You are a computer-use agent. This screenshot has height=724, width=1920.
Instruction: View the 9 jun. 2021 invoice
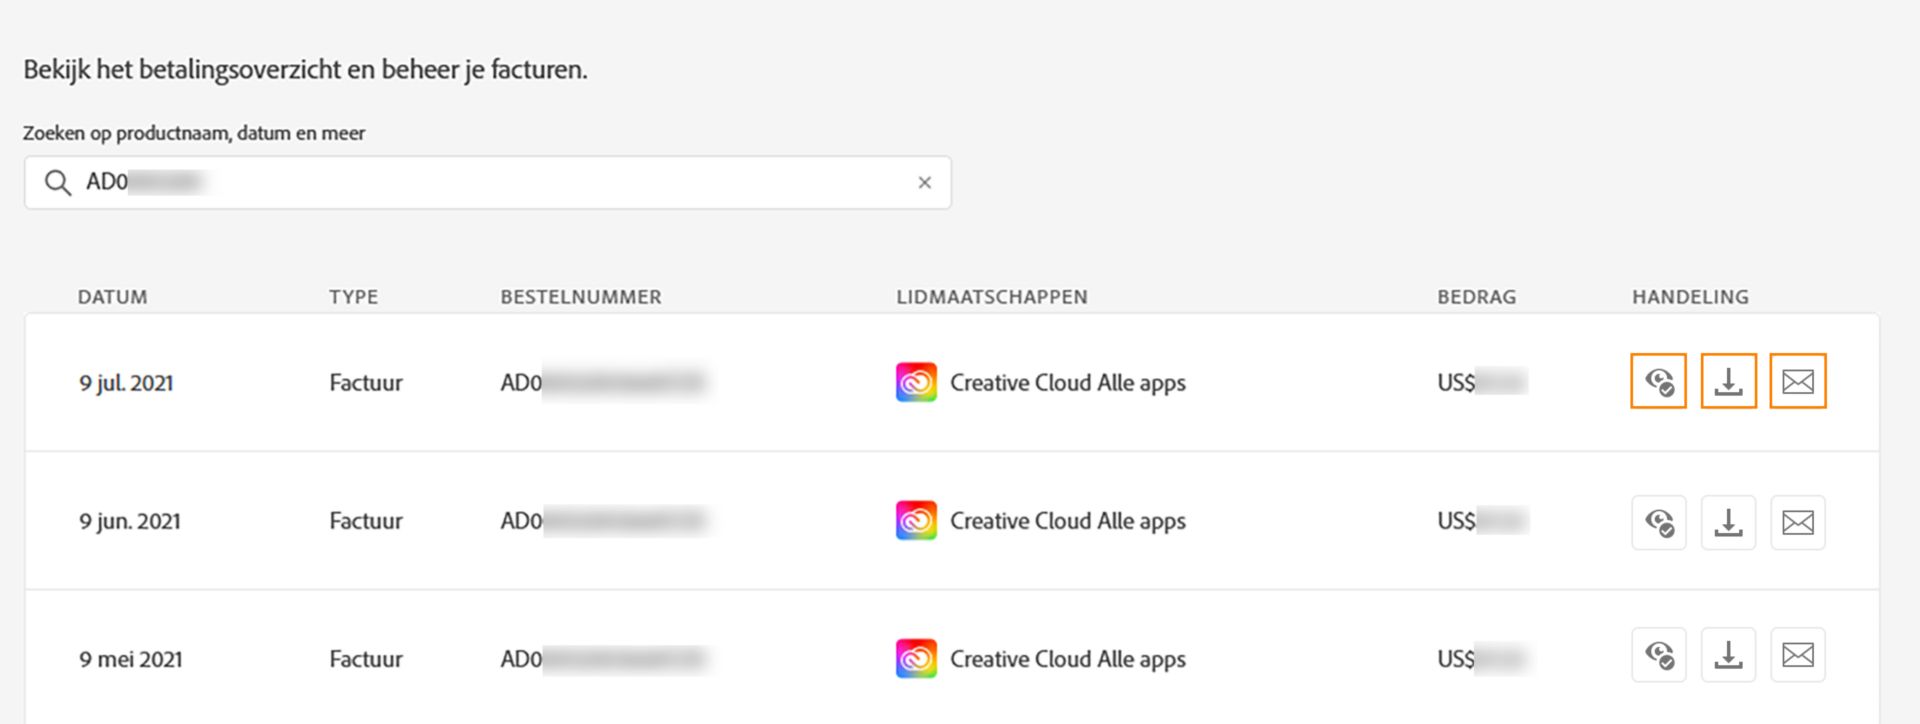(x=1658, y=522)
